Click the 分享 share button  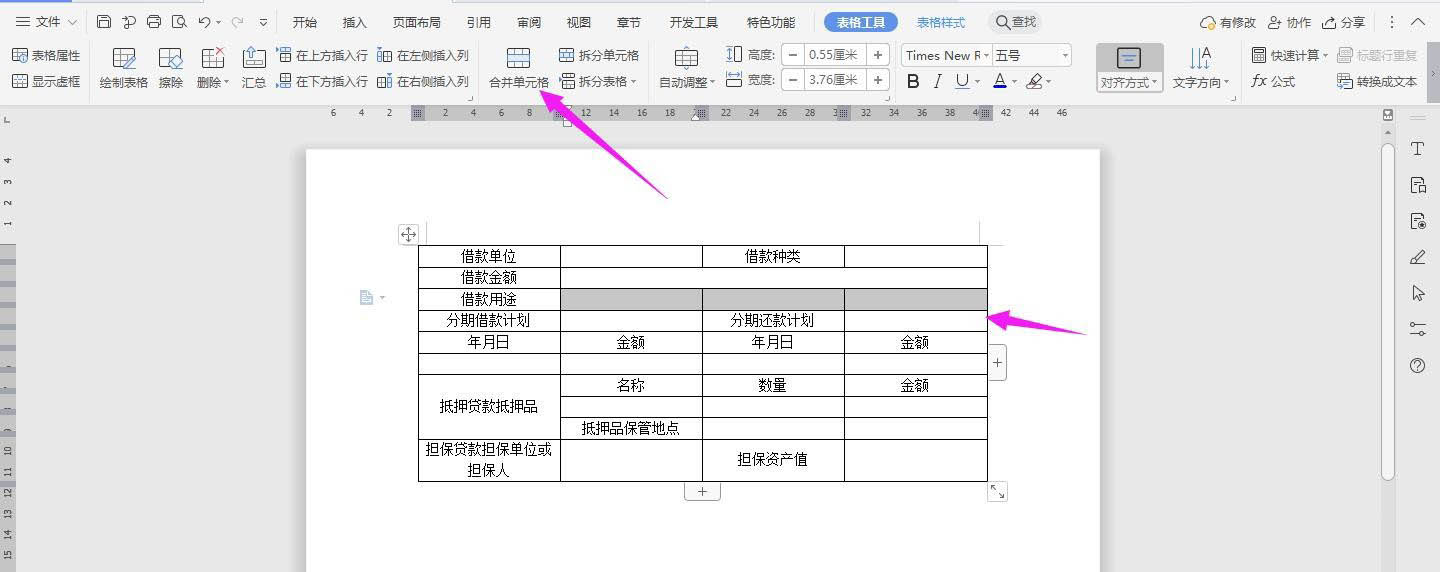[1343, 22]
